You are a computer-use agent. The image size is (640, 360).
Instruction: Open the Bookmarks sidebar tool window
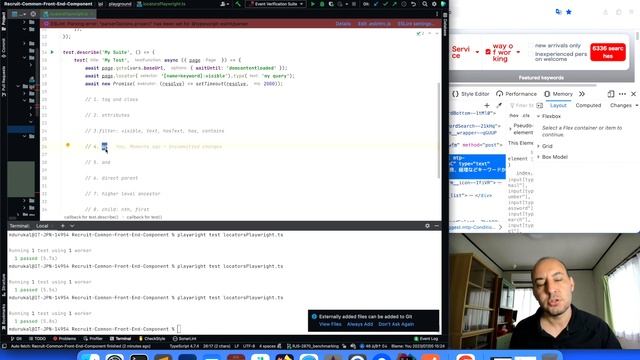tap(3, 318)
